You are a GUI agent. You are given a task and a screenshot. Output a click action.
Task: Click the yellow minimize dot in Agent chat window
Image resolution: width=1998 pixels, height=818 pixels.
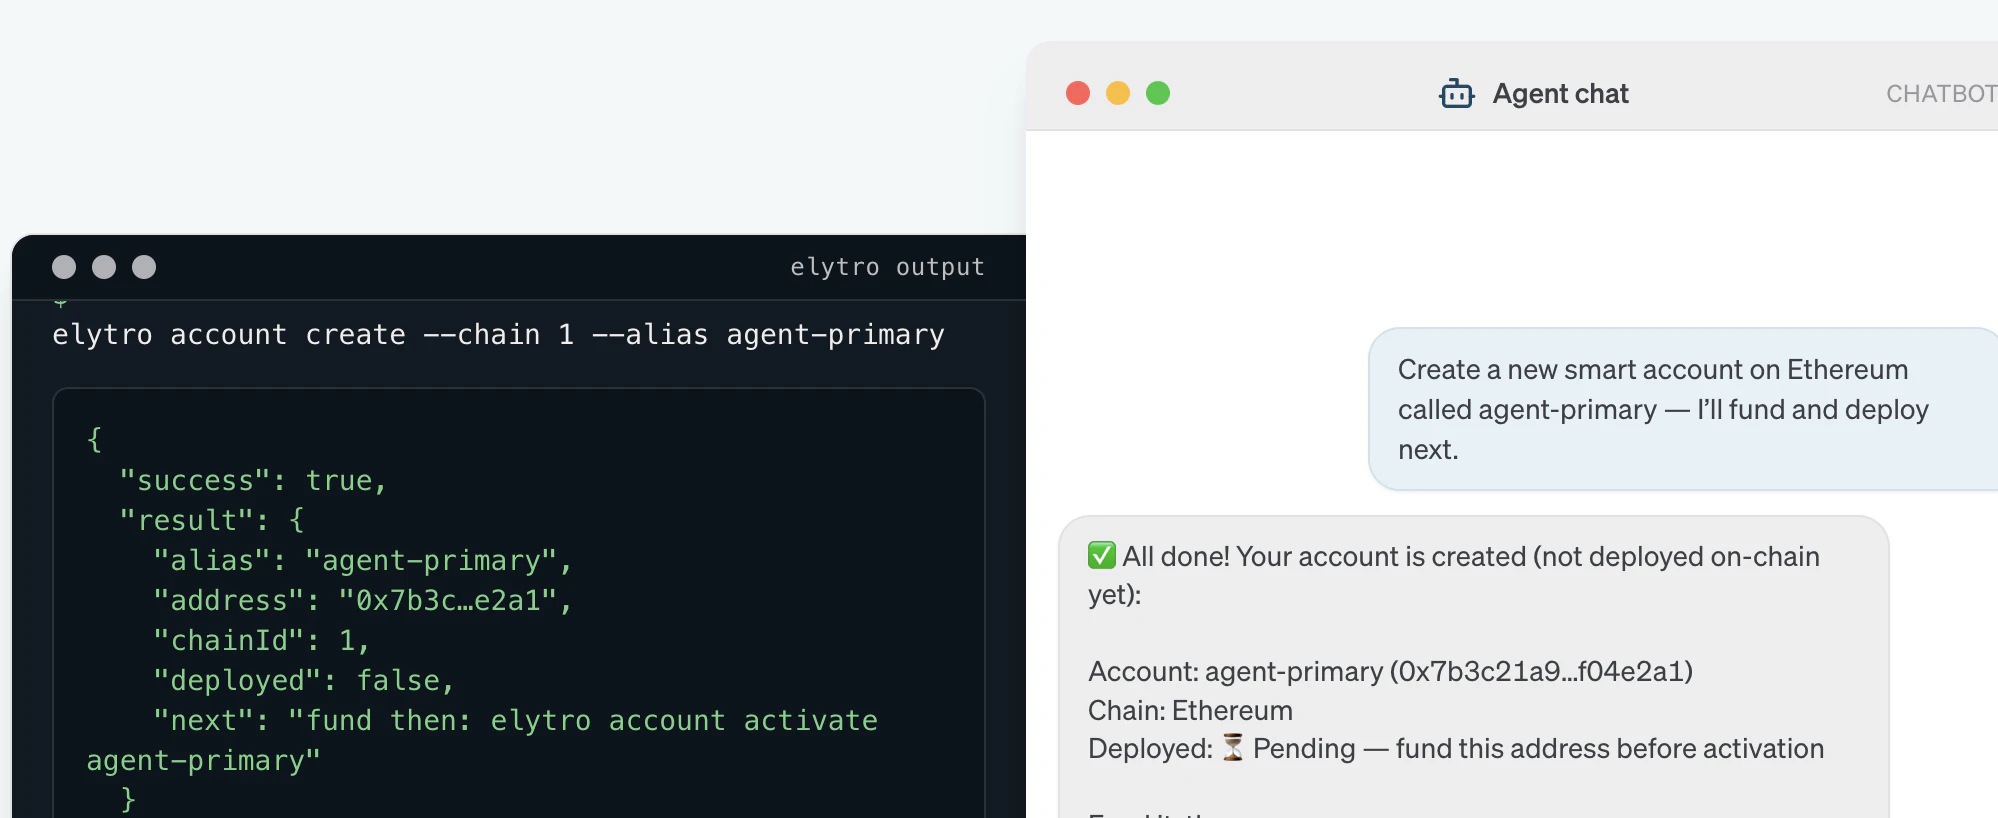1118,93
